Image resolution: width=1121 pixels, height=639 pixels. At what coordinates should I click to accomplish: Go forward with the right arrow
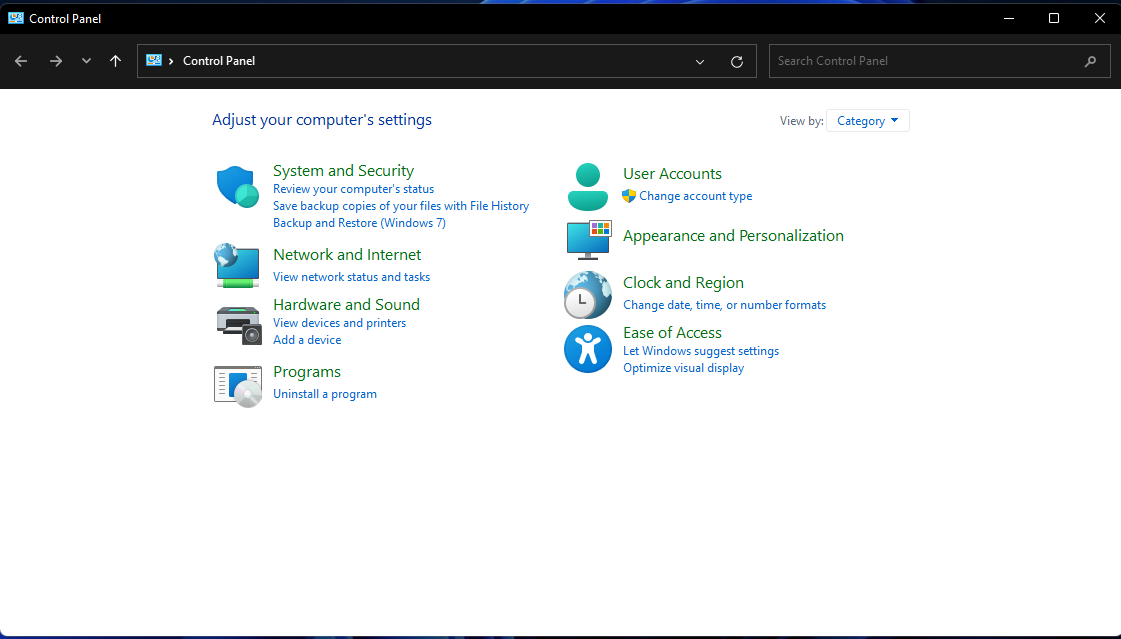(x=56, y=61)
